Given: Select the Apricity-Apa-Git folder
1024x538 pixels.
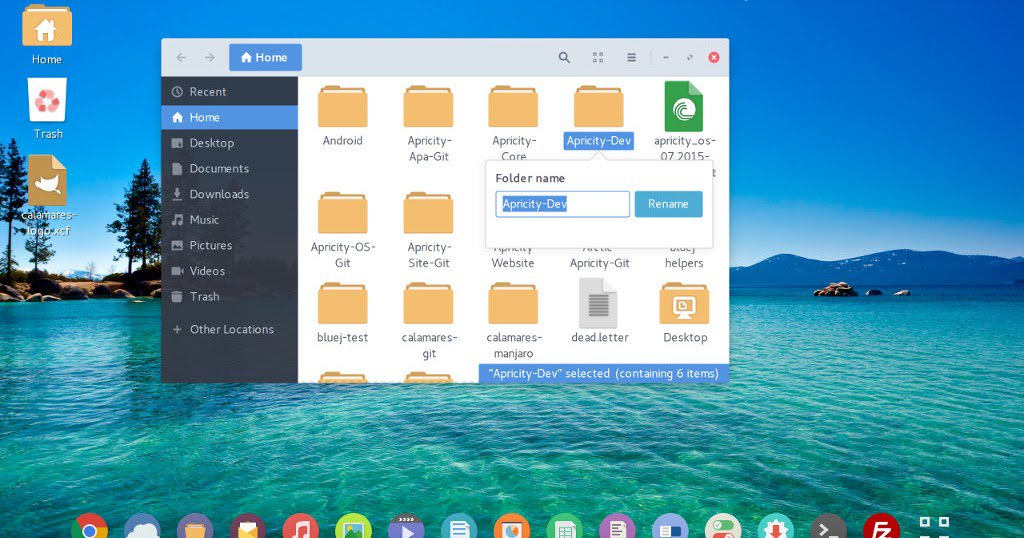Looking at the screenshot, I should (428, 107).
